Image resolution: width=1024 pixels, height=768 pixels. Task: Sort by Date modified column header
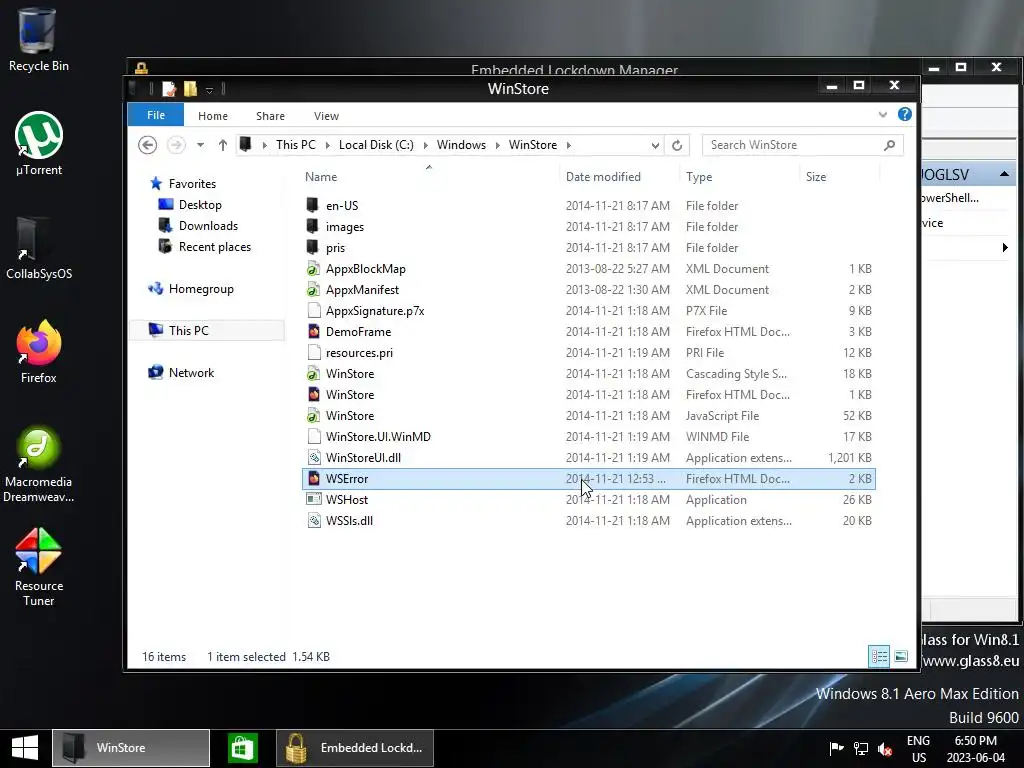619,177
